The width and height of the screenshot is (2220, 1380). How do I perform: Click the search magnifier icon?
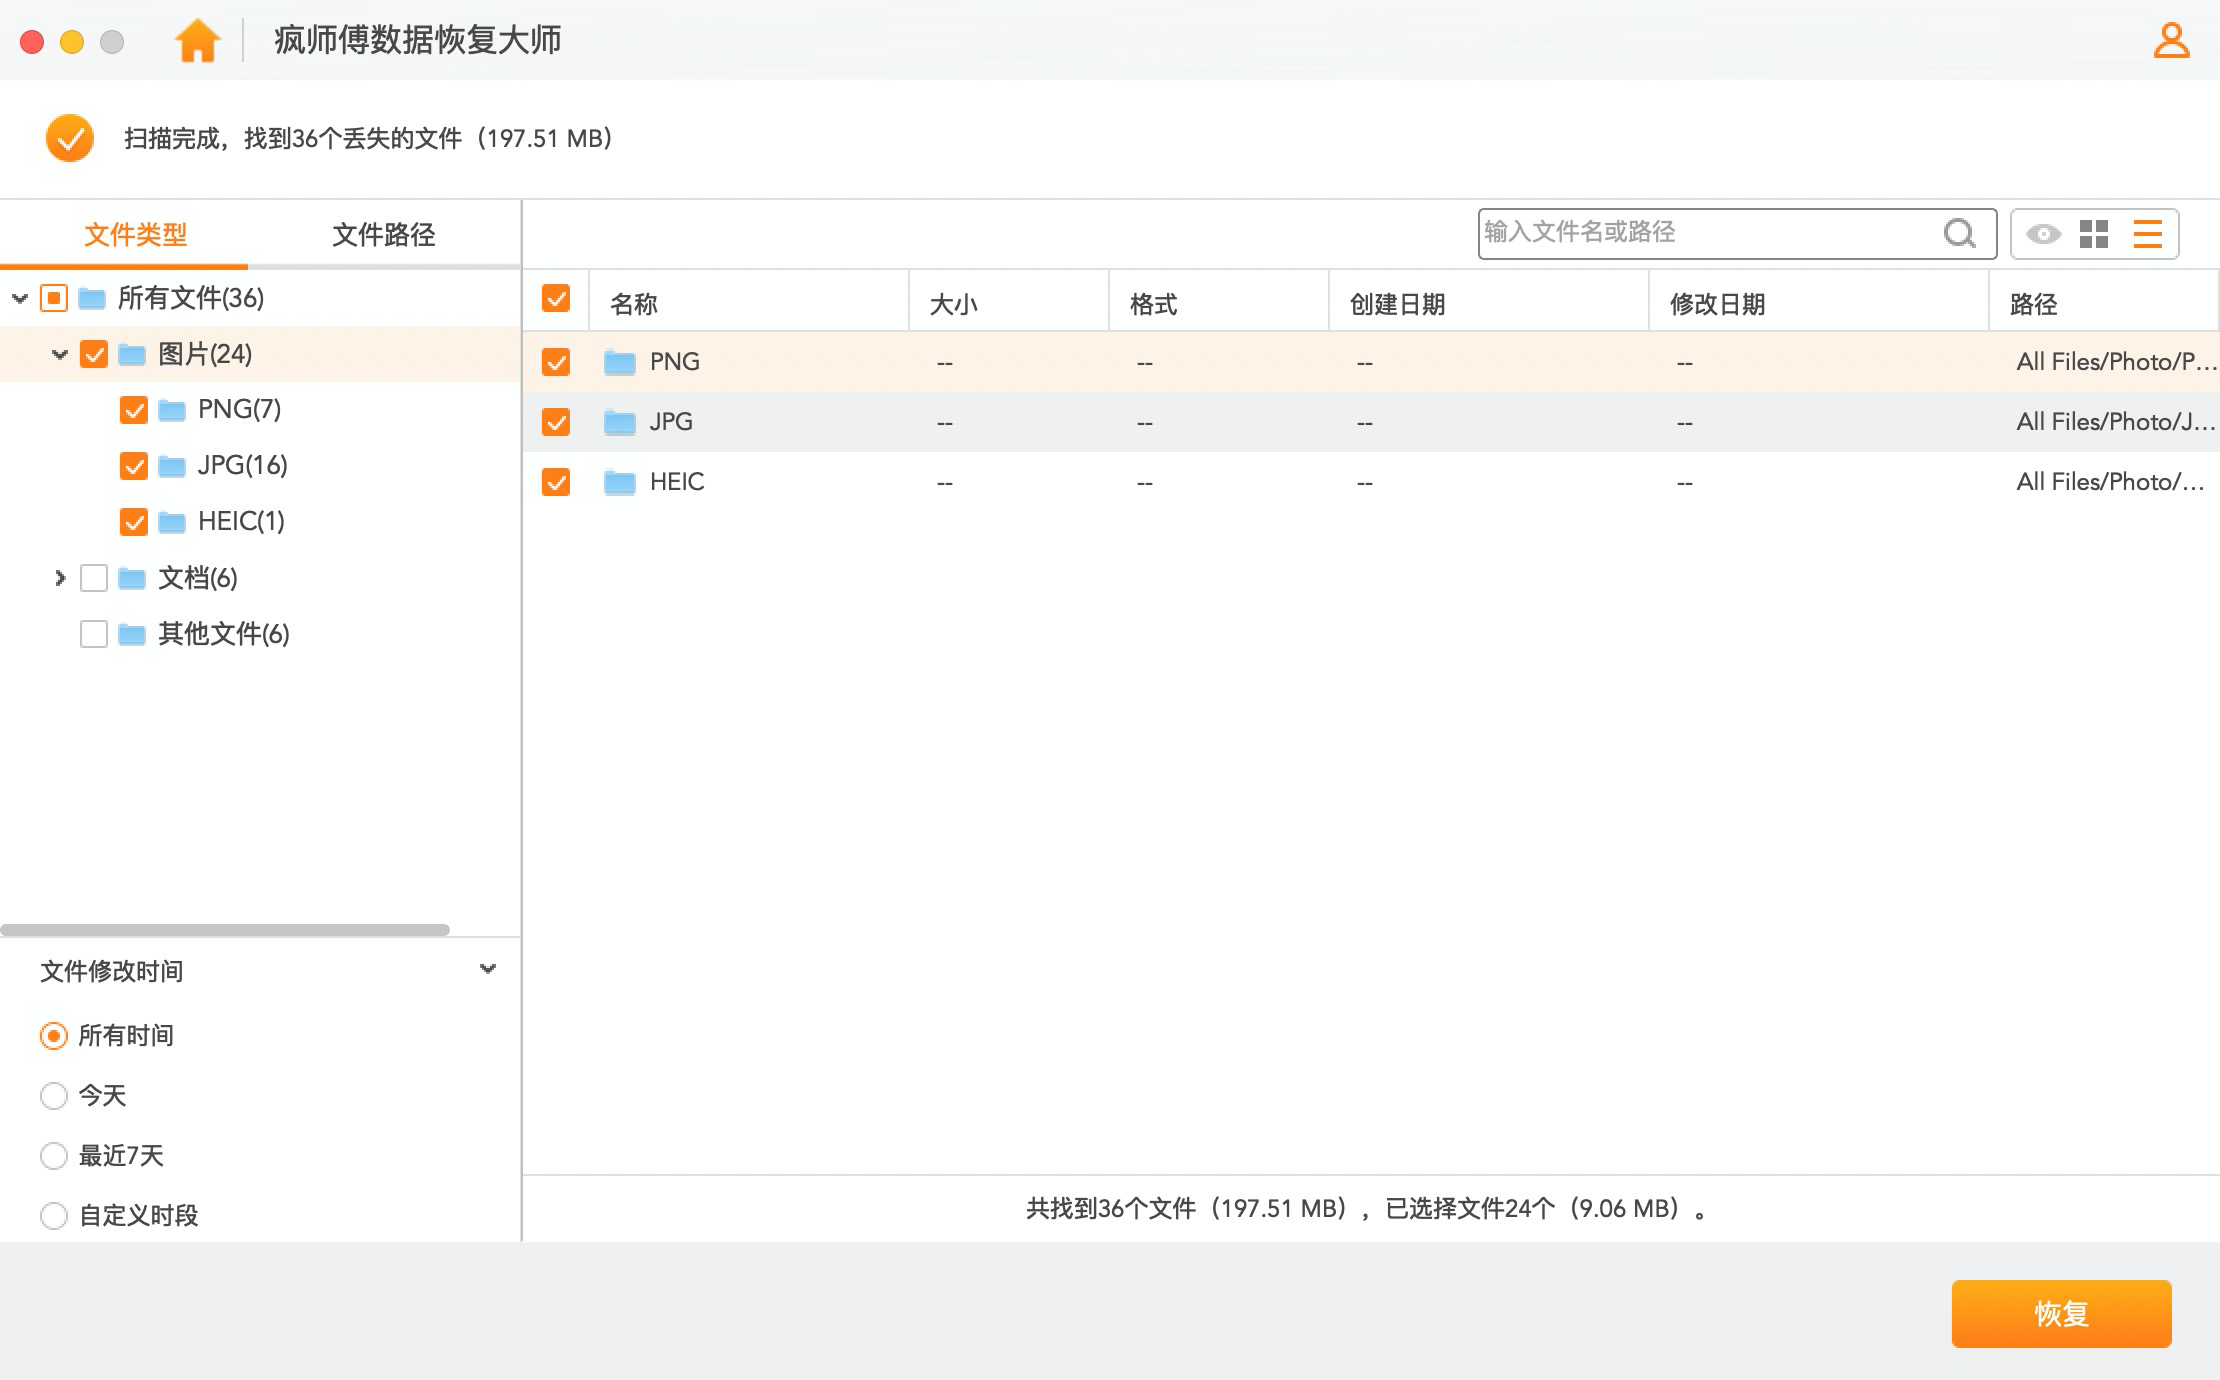click(1959, 233)
